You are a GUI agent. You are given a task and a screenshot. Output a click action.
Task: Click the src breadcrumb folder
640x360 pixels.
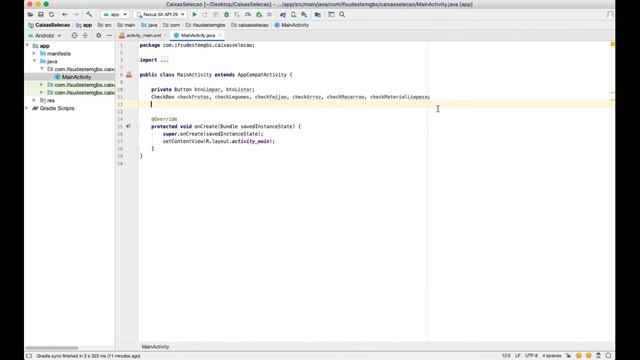point(104,25)
